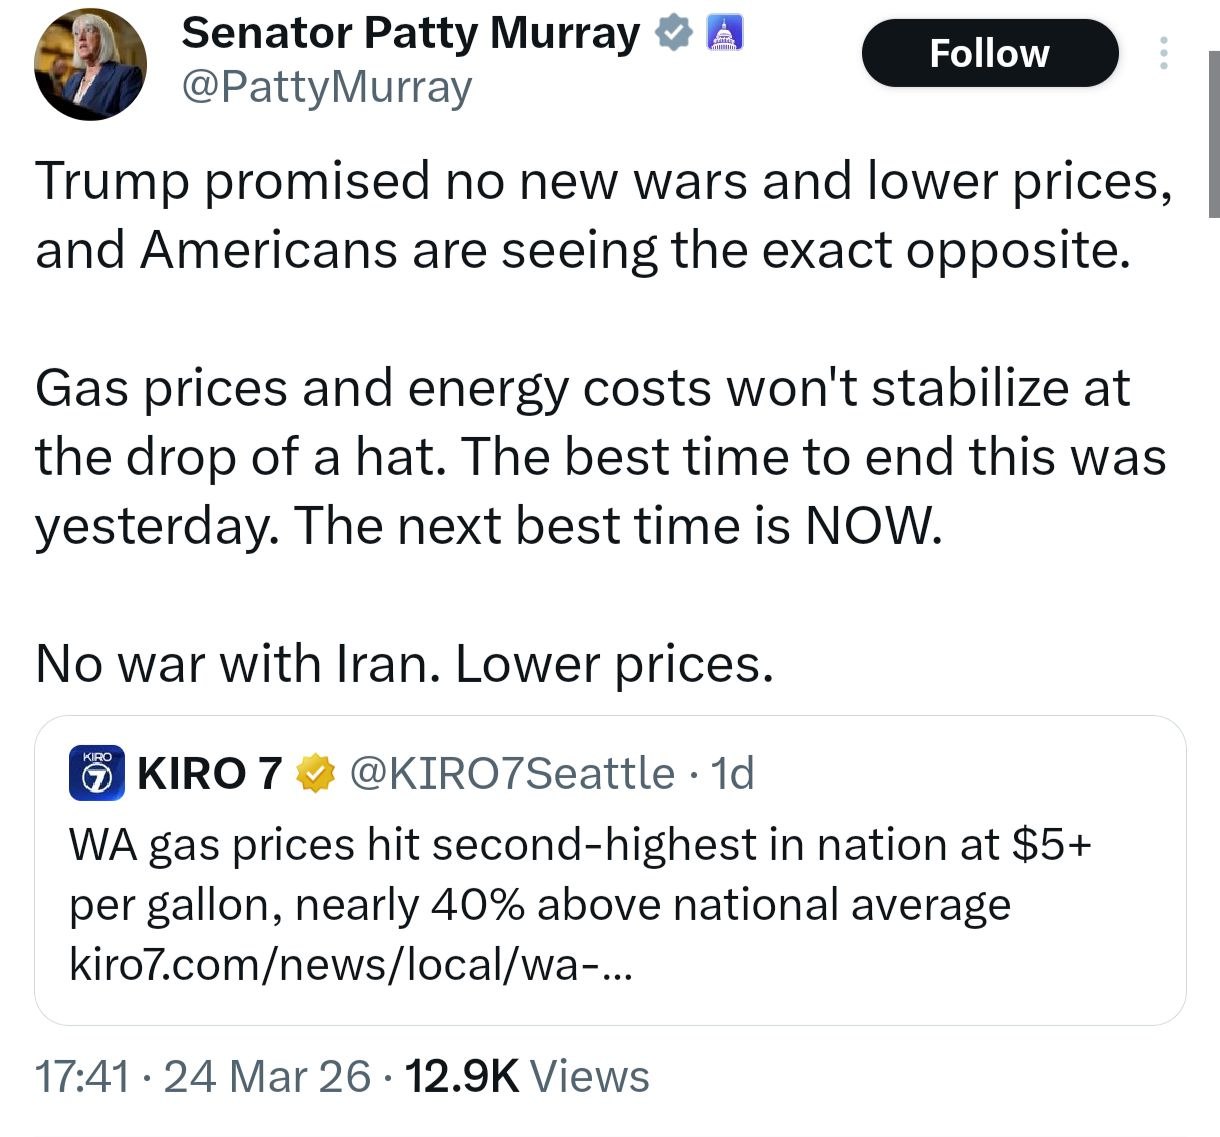This screenshot has width=1220, height=1137.
Task: Open the @KIRO7Seattle handle
Action: point(511,773)
